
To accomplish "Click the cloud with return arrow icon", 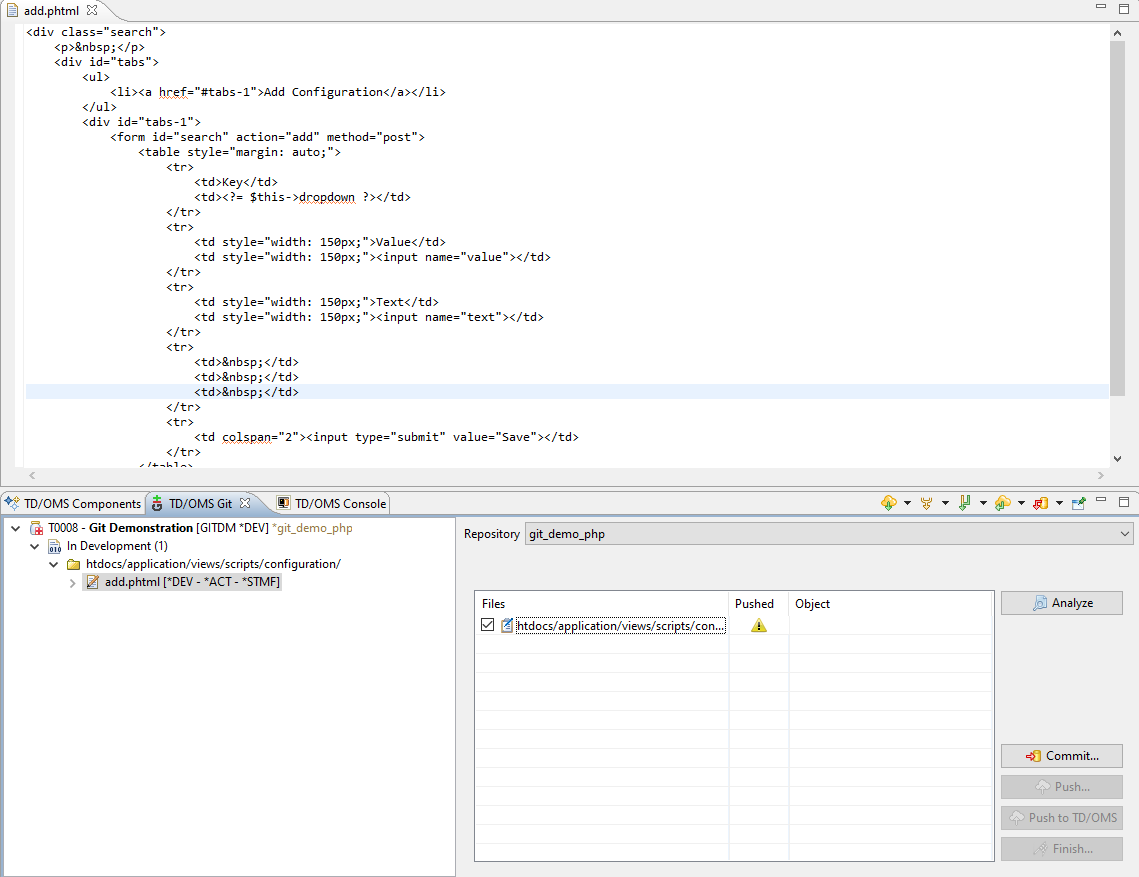I will (x=1002, y=503).
